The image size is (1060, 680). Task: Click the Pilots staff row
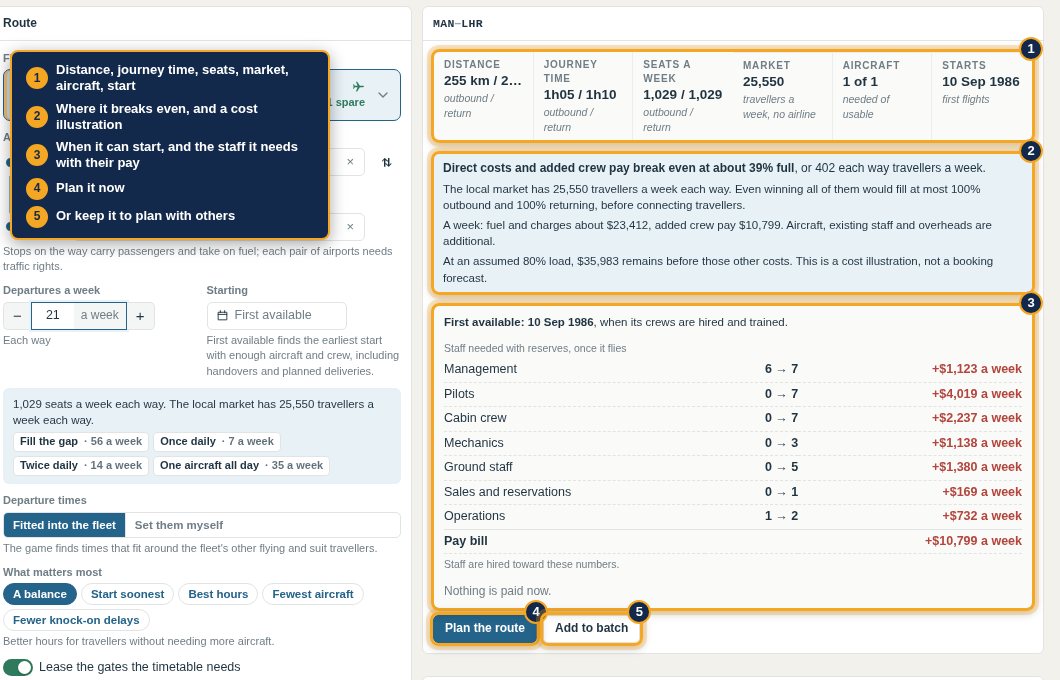pos(733,394)
